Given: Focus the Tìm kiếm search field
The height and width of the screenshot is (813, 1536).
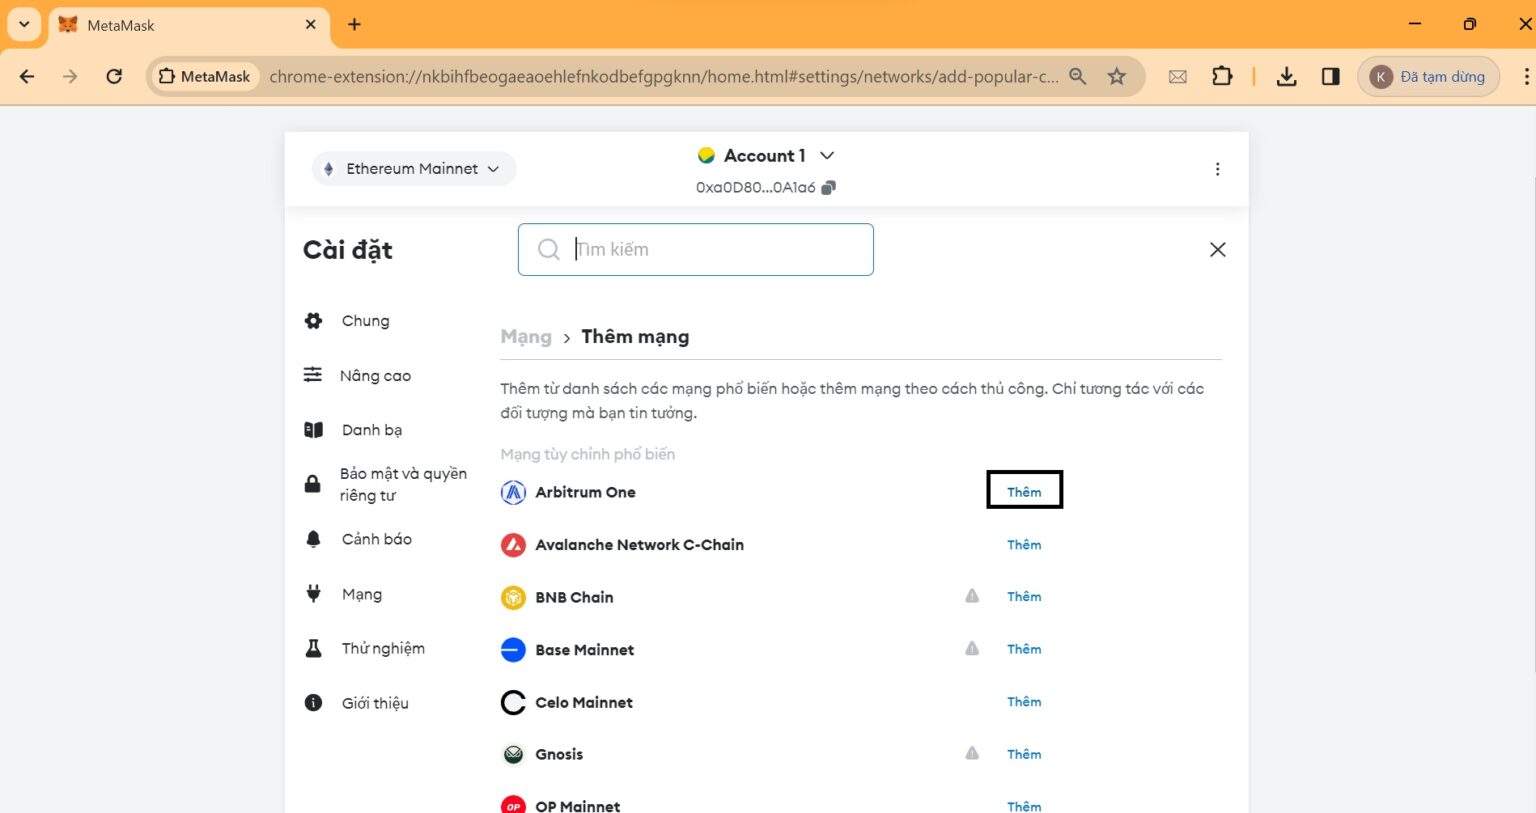Looking at the screenshot, I should click(x=710, y=249).
